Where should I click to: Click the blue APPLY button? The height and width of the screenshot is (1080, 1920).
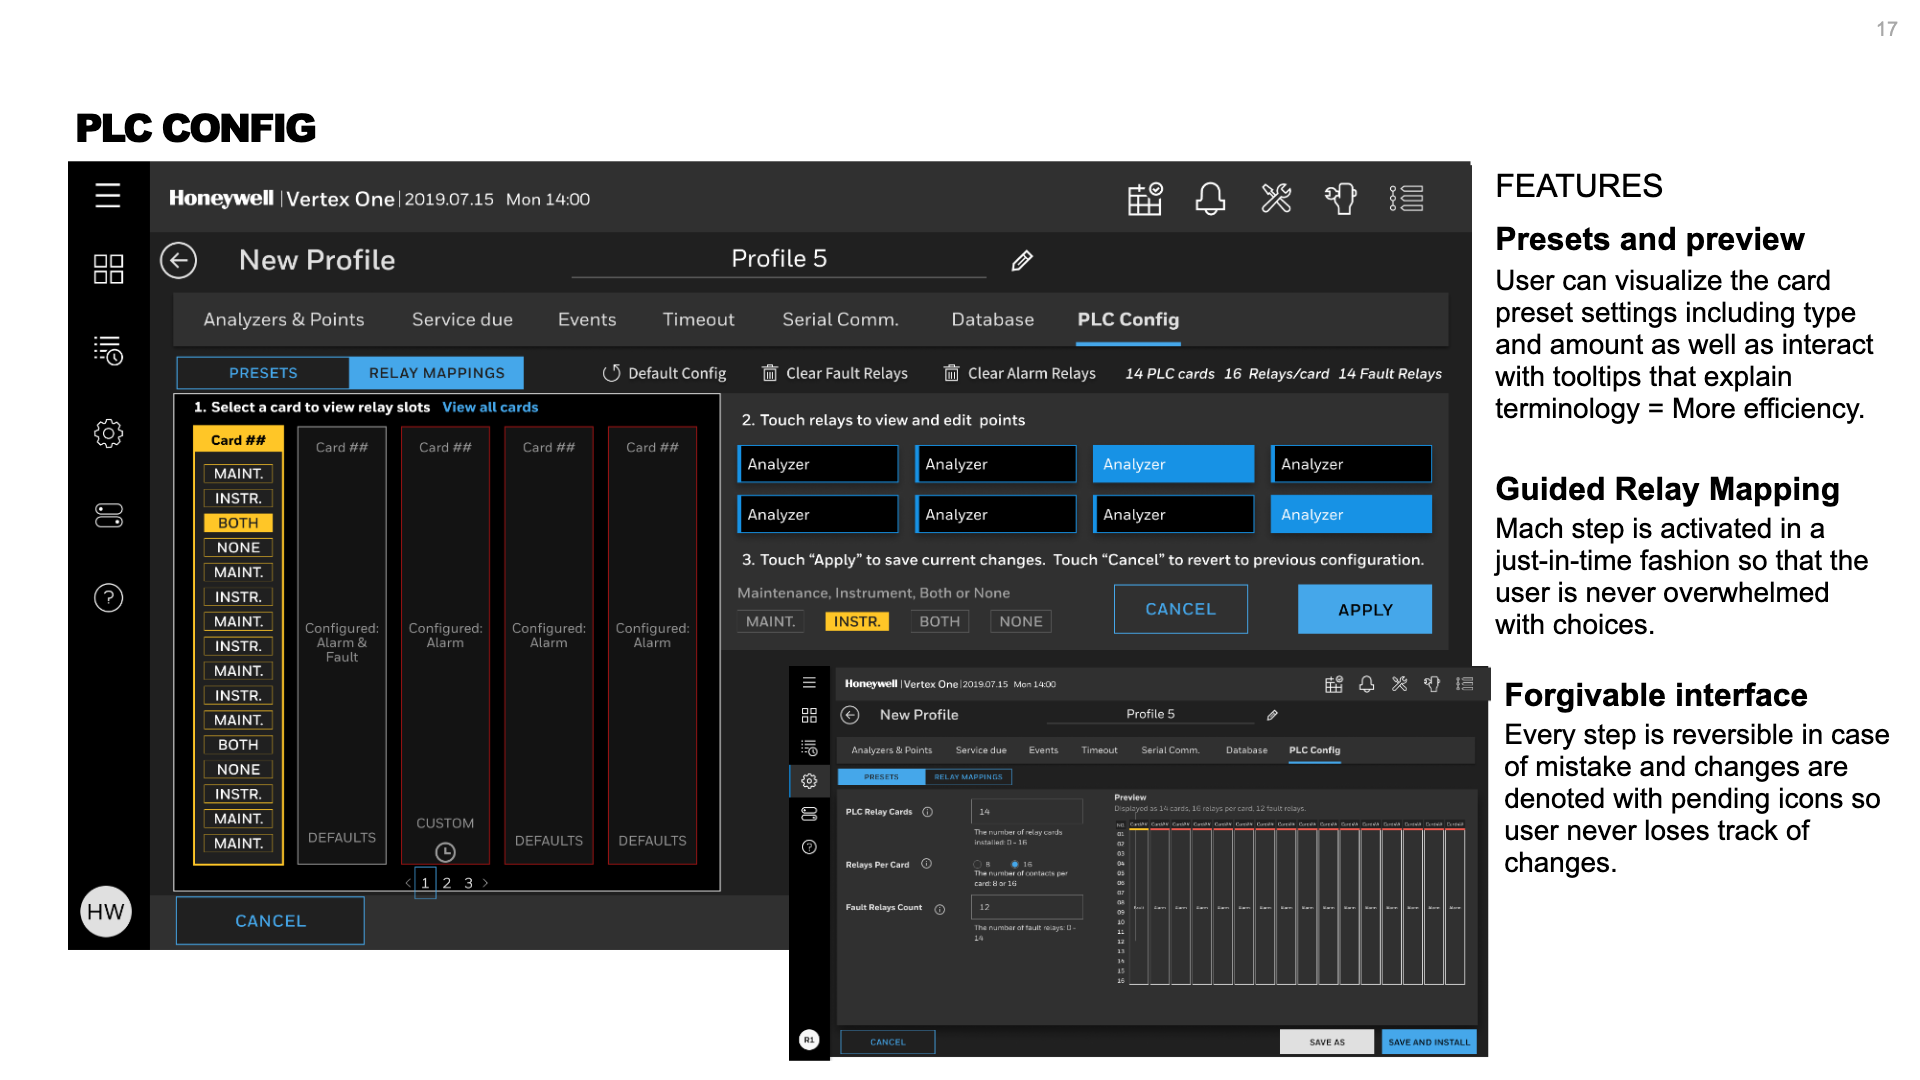1364,609
